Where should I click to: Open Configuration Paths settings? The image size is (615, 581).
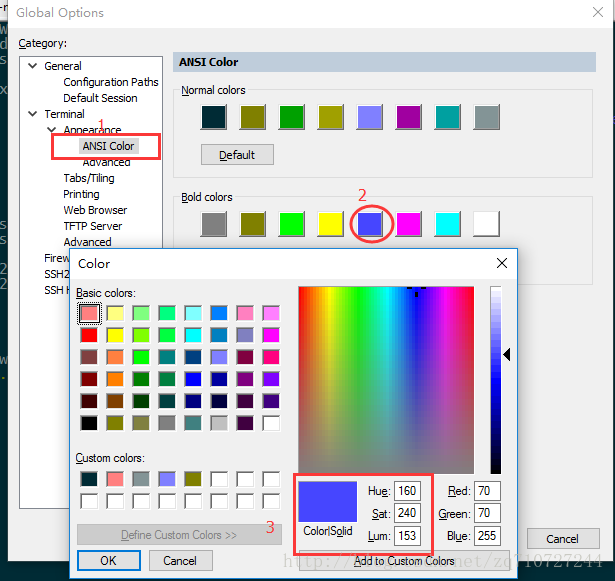tap(110, 82)
